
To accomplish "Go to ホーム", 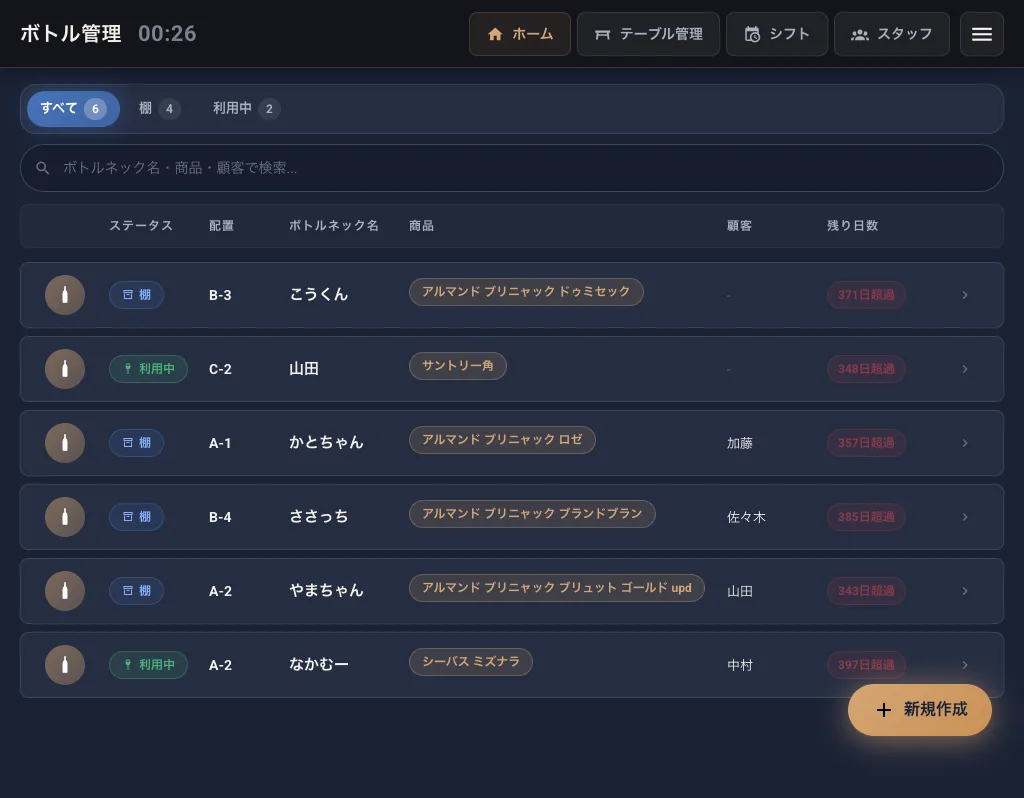I will pos(520,34).
